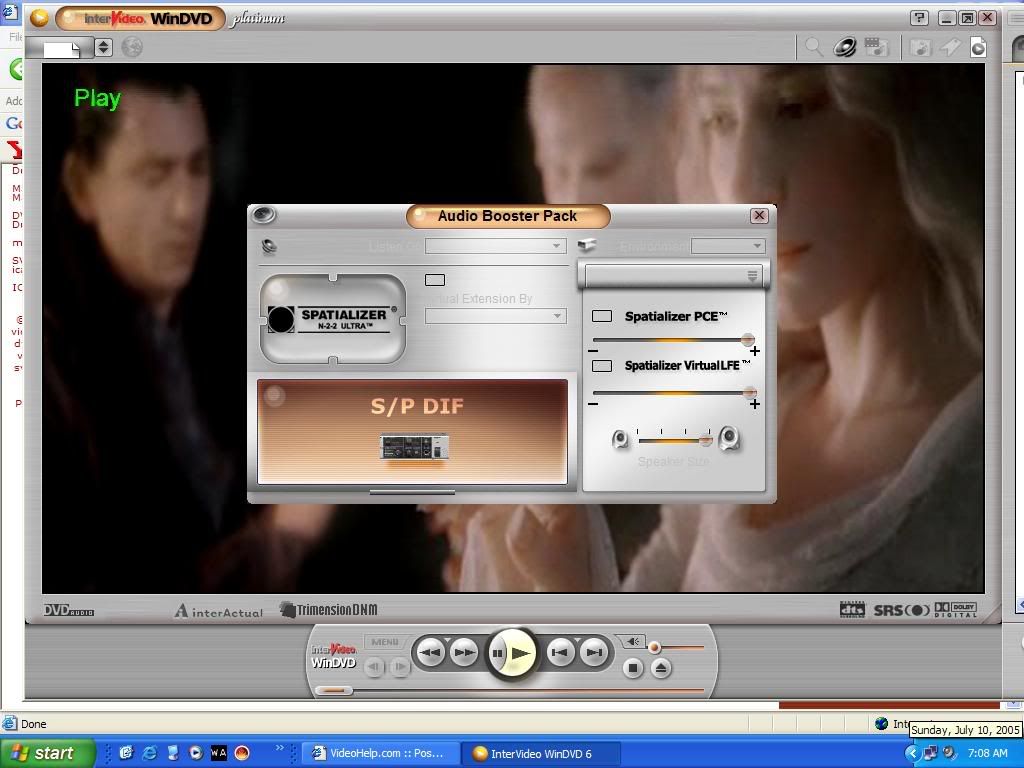Click the playback seek bar handle
The height and width of the screenshot is (768, 1024).
[x=334, y=690]
